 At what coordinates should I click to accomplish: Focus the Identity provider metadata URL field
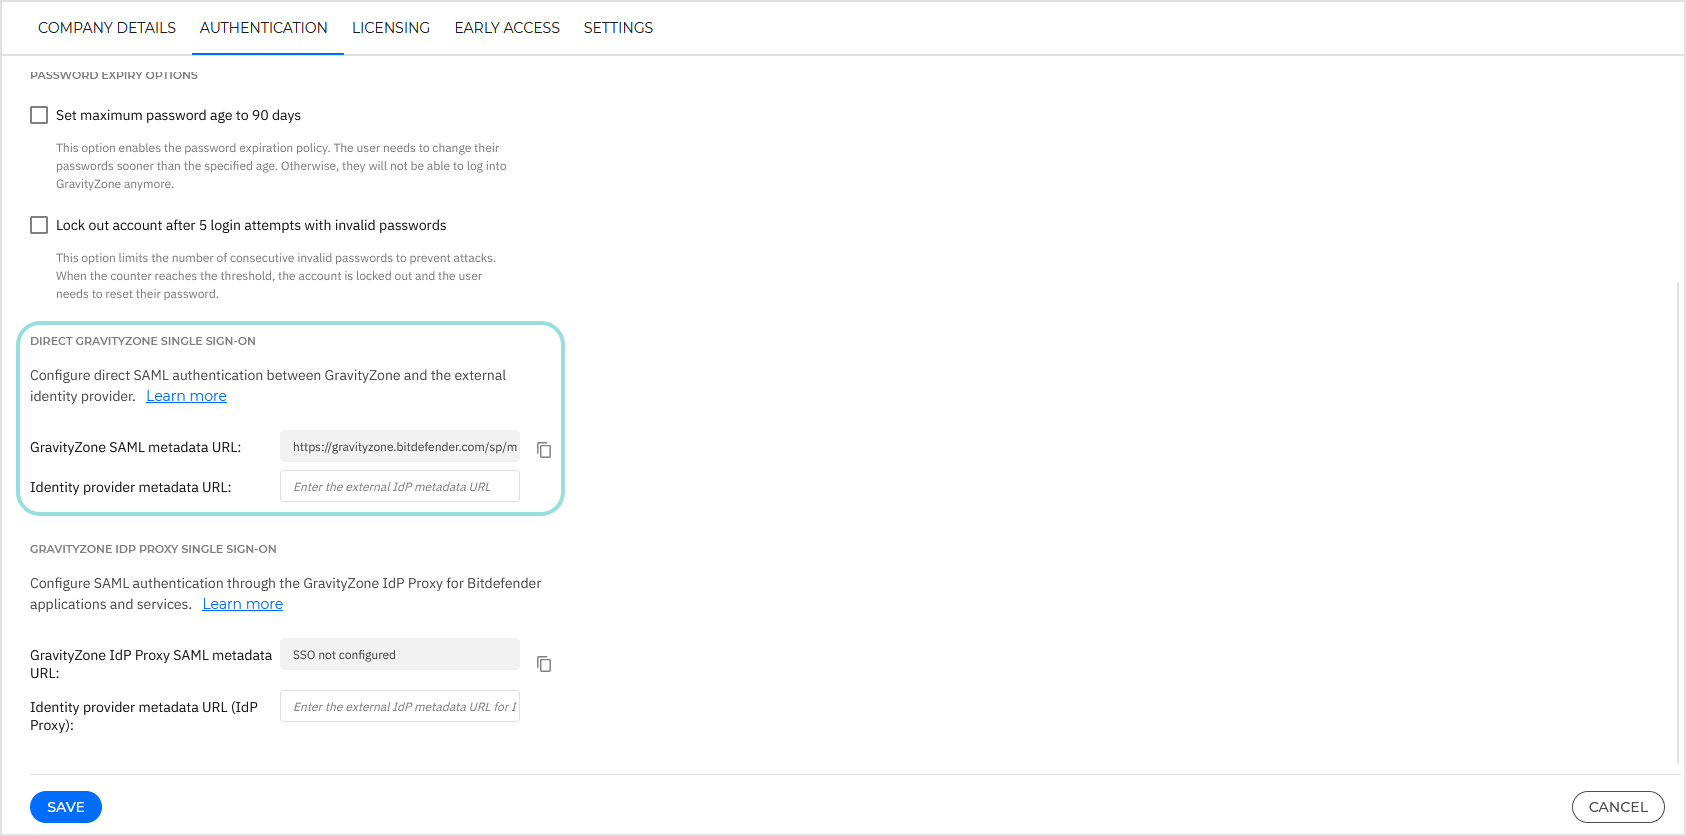tap(400, 486)
